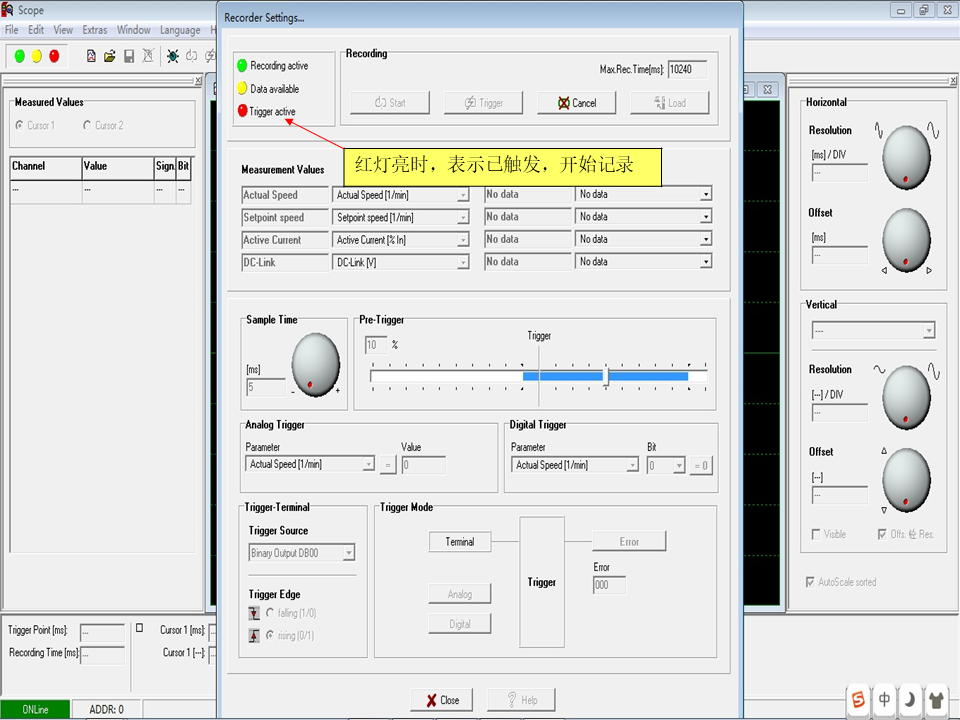960x720 pixels.
Task: Open the Window menu
Action: (x=133, y=30)
